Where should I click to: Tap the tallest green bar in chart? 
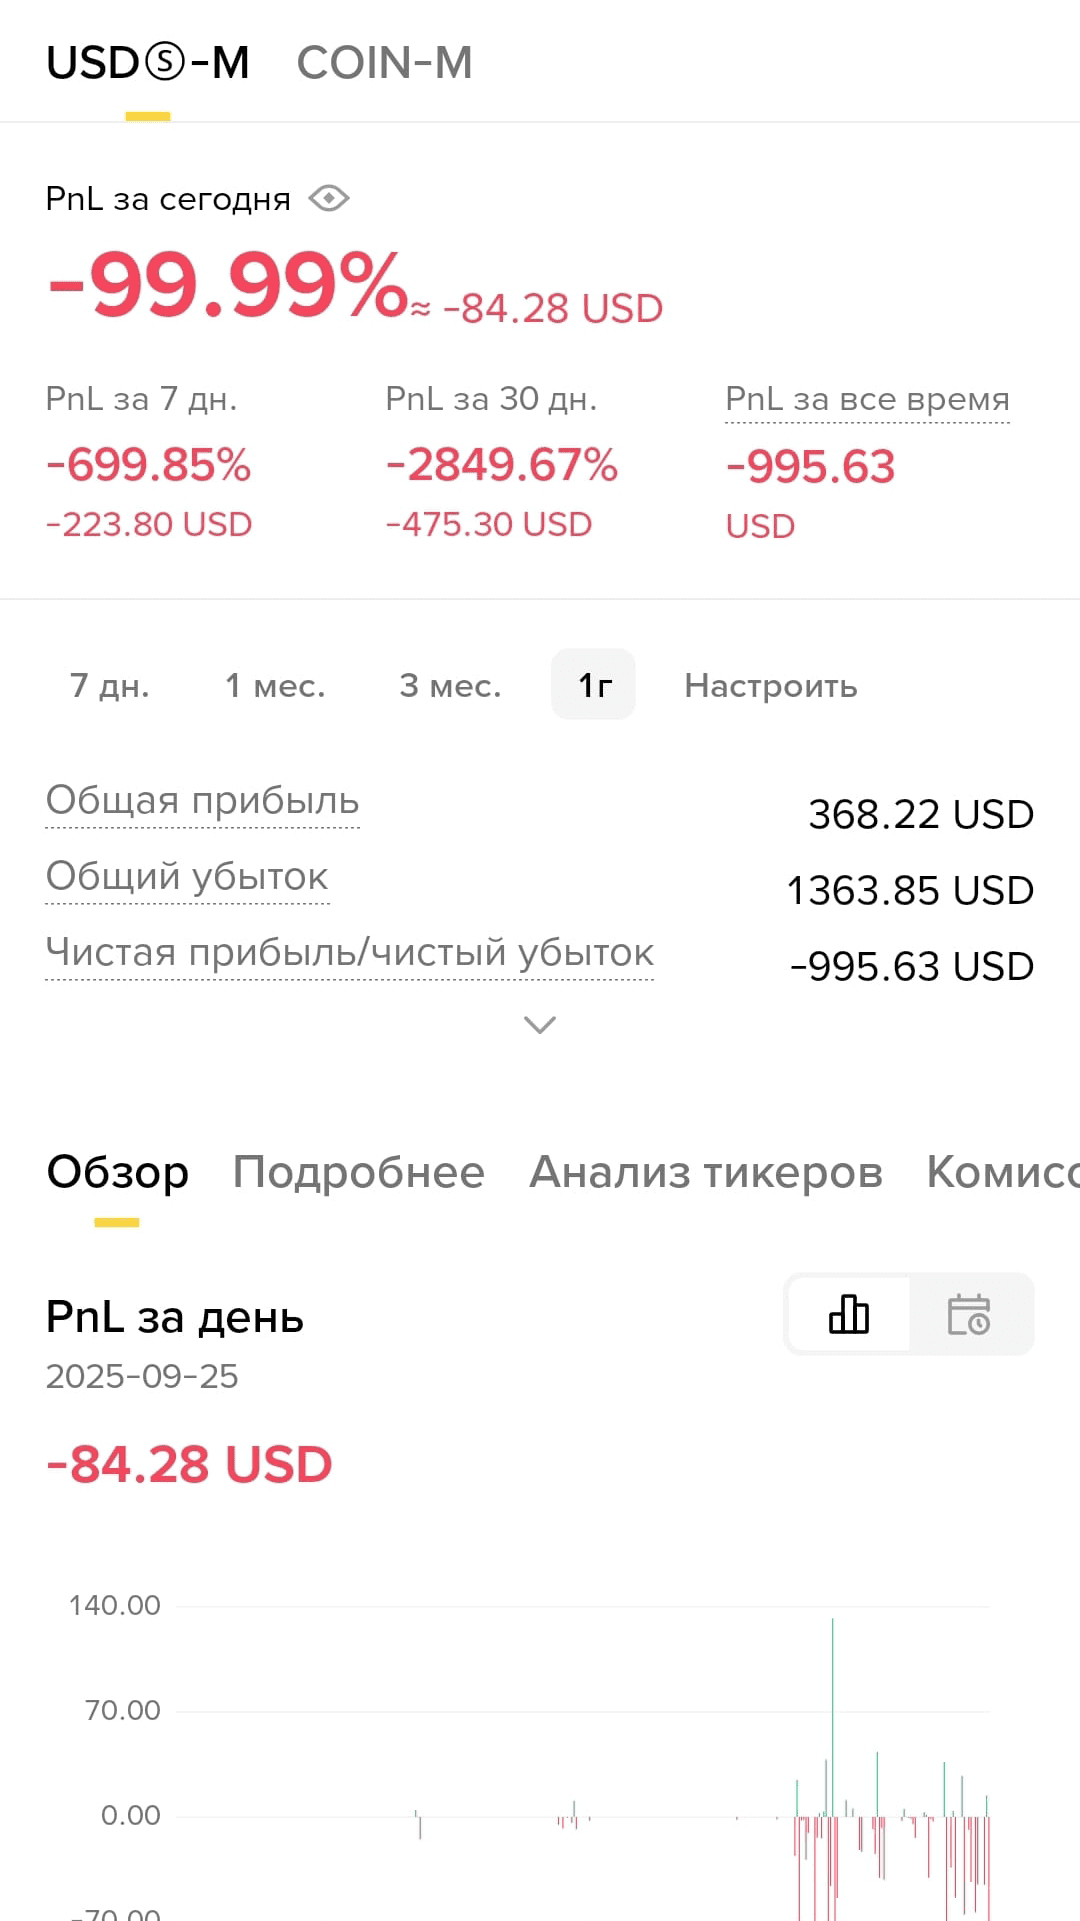(832, 1716)
